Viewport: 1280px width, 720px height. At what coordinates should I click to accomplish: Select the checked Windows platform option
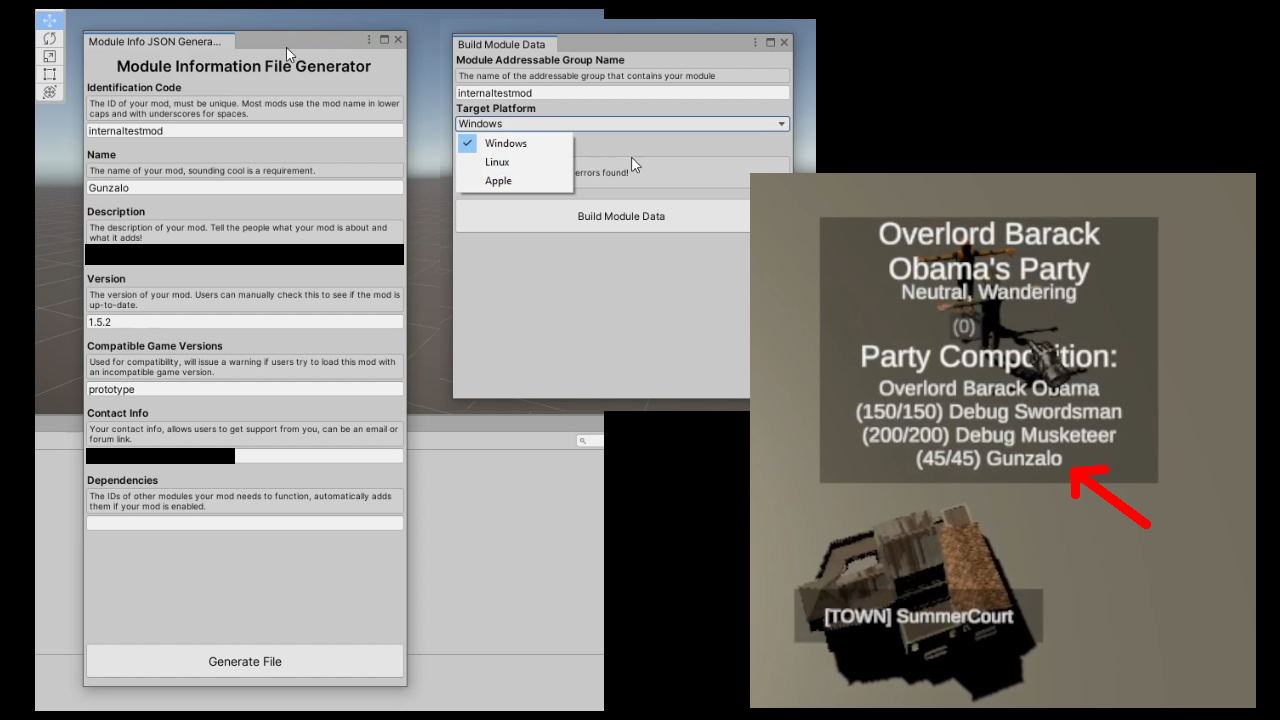click(505, 143)
